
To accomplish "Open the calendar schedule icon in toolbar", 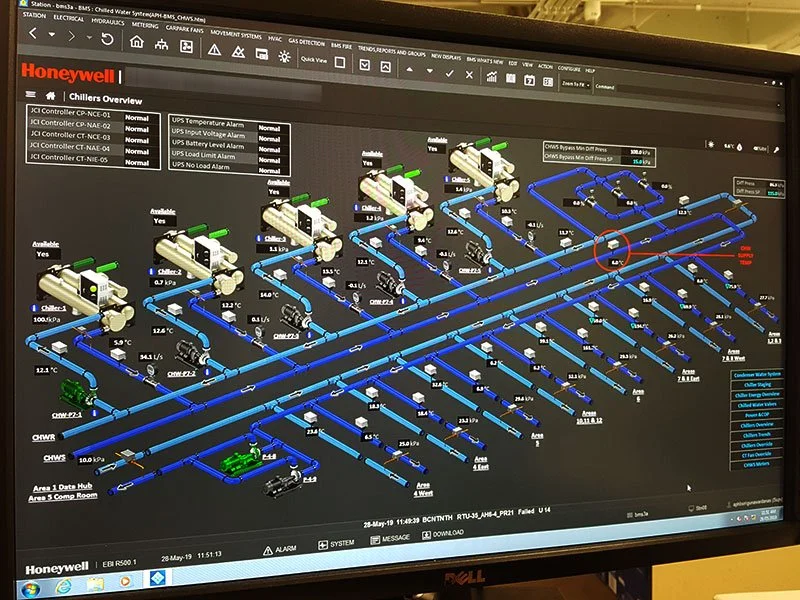I will click(x=530, y=80).
